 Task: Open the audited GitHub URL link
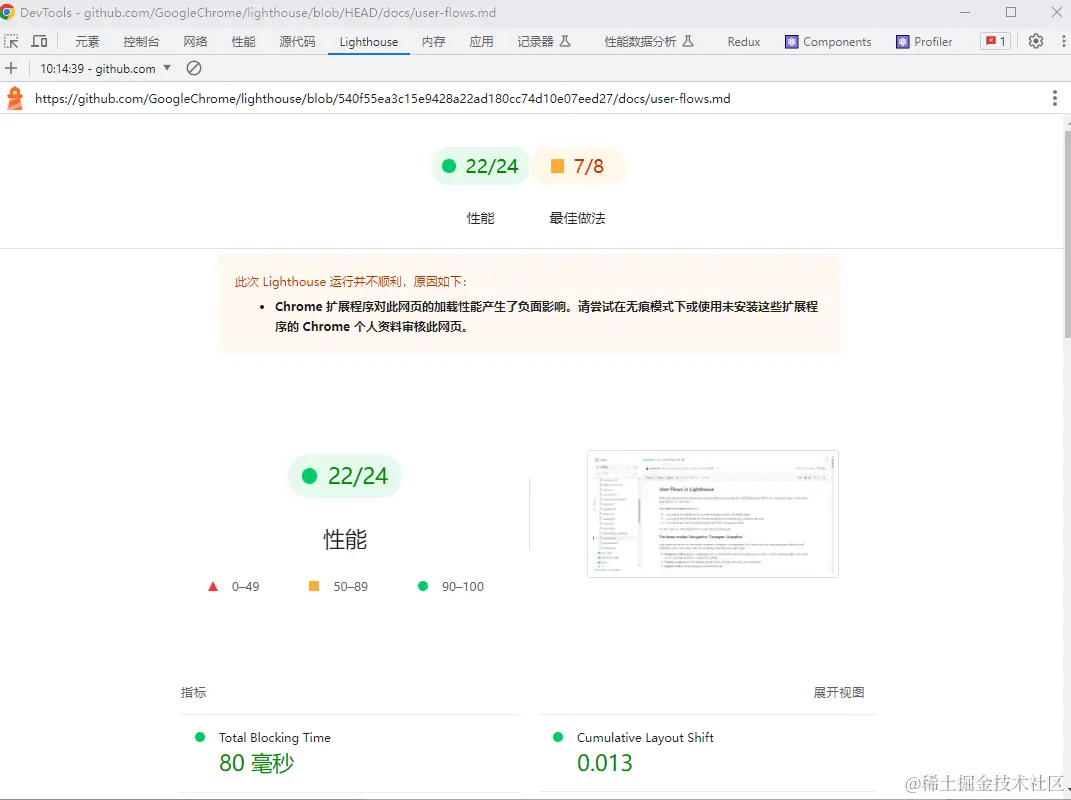[x=382, y=98]
